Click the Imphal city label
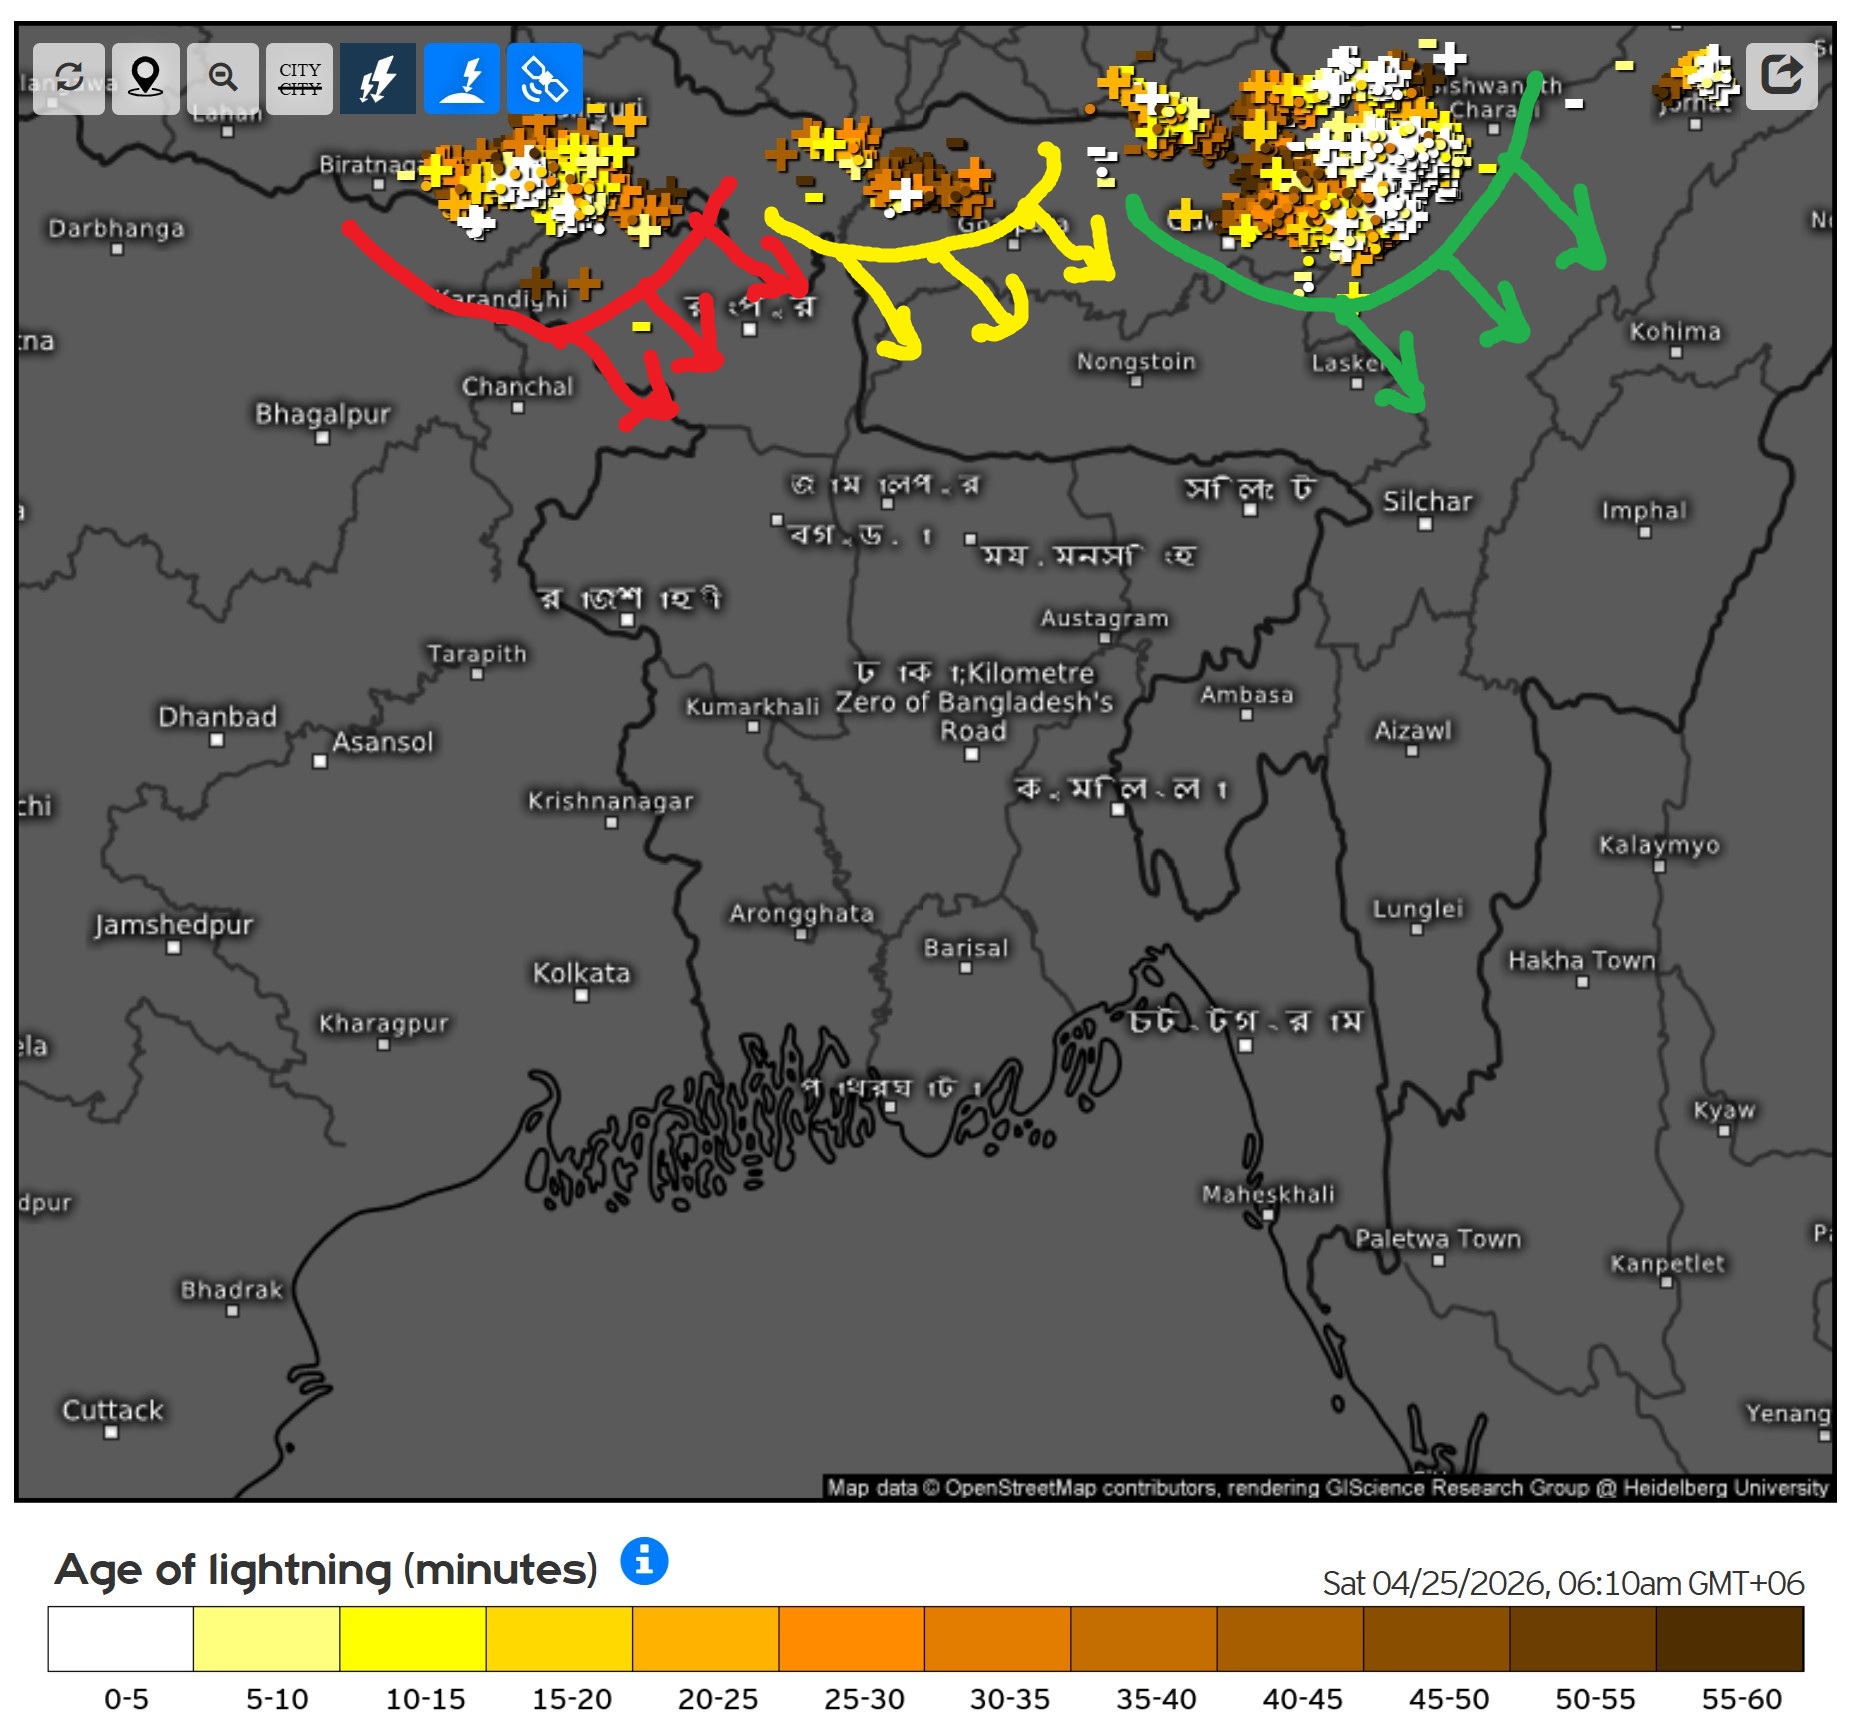The width and height of the screenshot is (1851, 1722). tap(1643, 511)
